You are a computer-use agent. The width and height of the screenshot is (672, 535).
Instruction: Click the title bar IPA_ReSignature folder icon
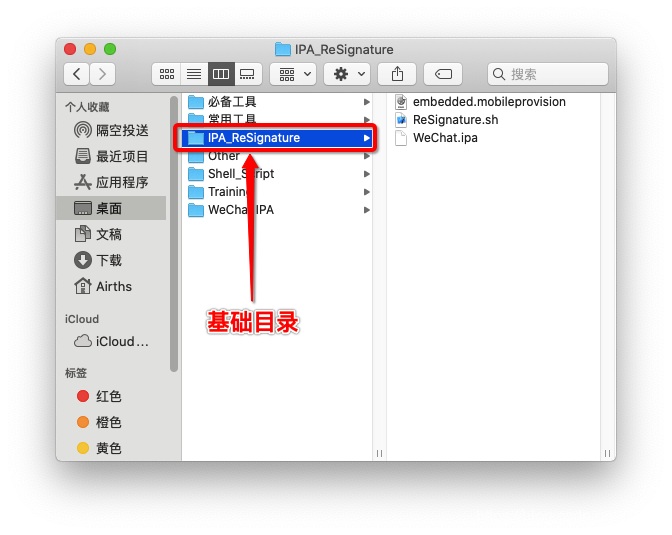282,49
